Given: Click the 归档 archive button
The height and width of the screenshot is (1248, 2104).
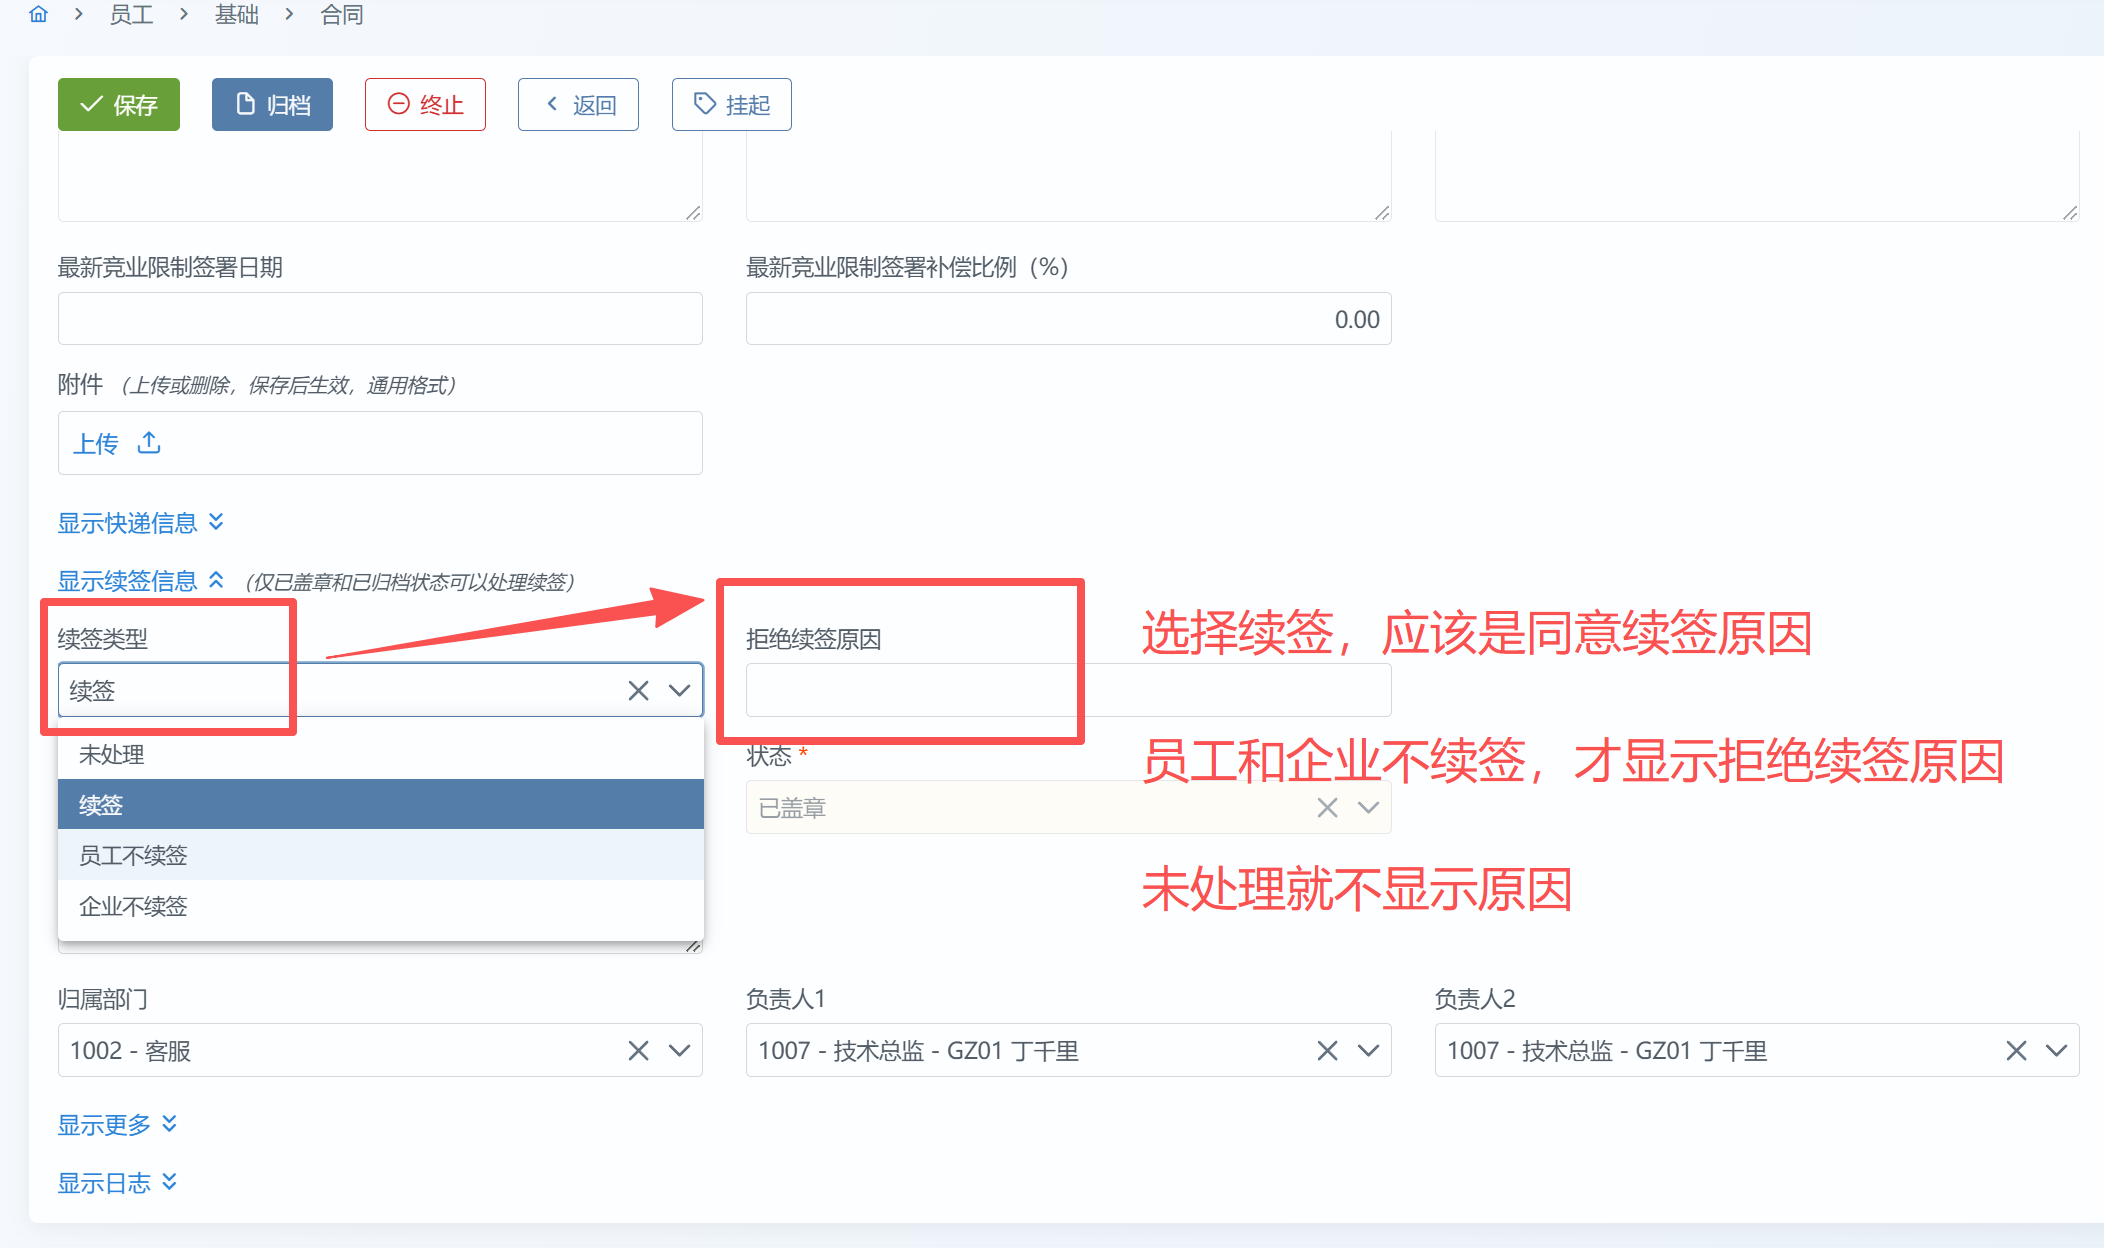Looking at the screenshot, I should (272, 104).
